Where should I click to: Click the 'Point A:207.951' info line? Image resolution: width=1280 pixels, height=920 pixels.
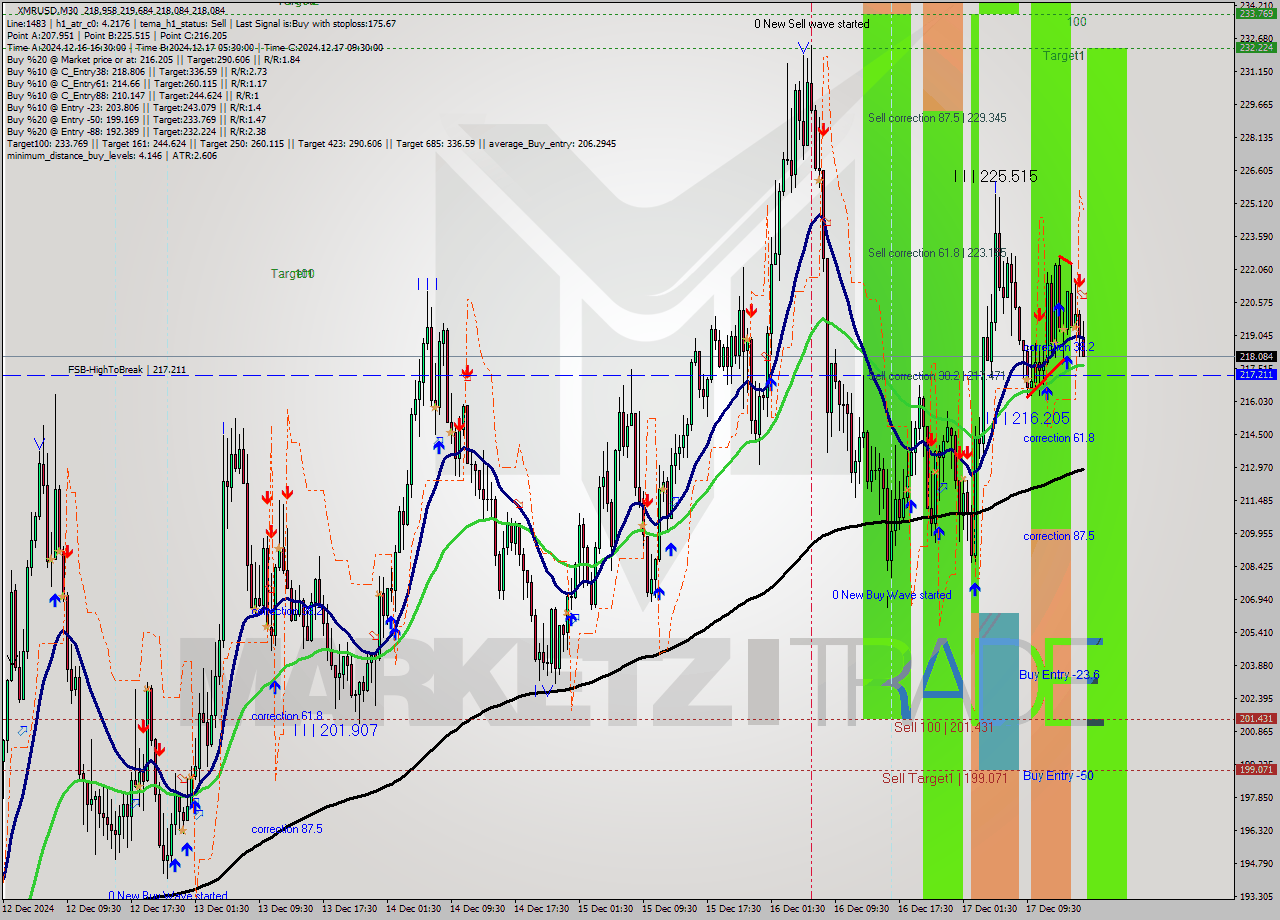click(117, 35)
